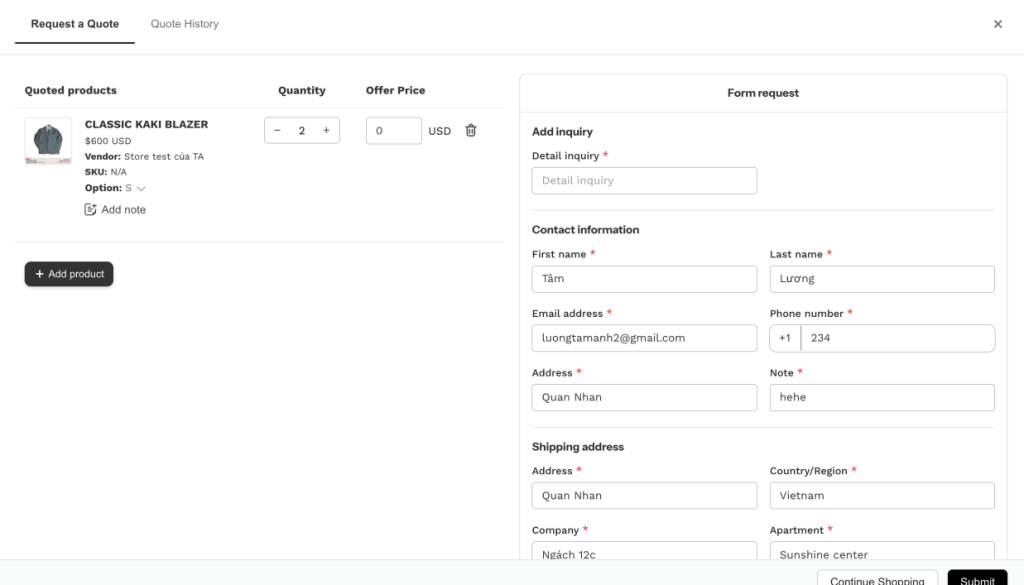
Task: Delete the Classic Kaki Blazer quoted product
Action: 471,131
